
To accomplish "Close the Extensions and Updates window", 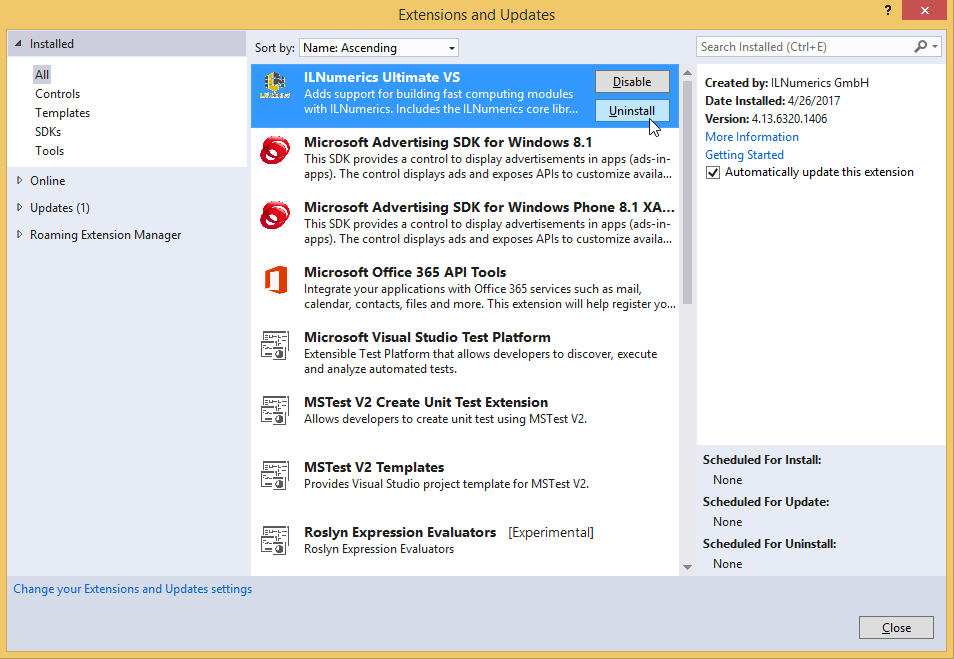I will click(924, 10).
